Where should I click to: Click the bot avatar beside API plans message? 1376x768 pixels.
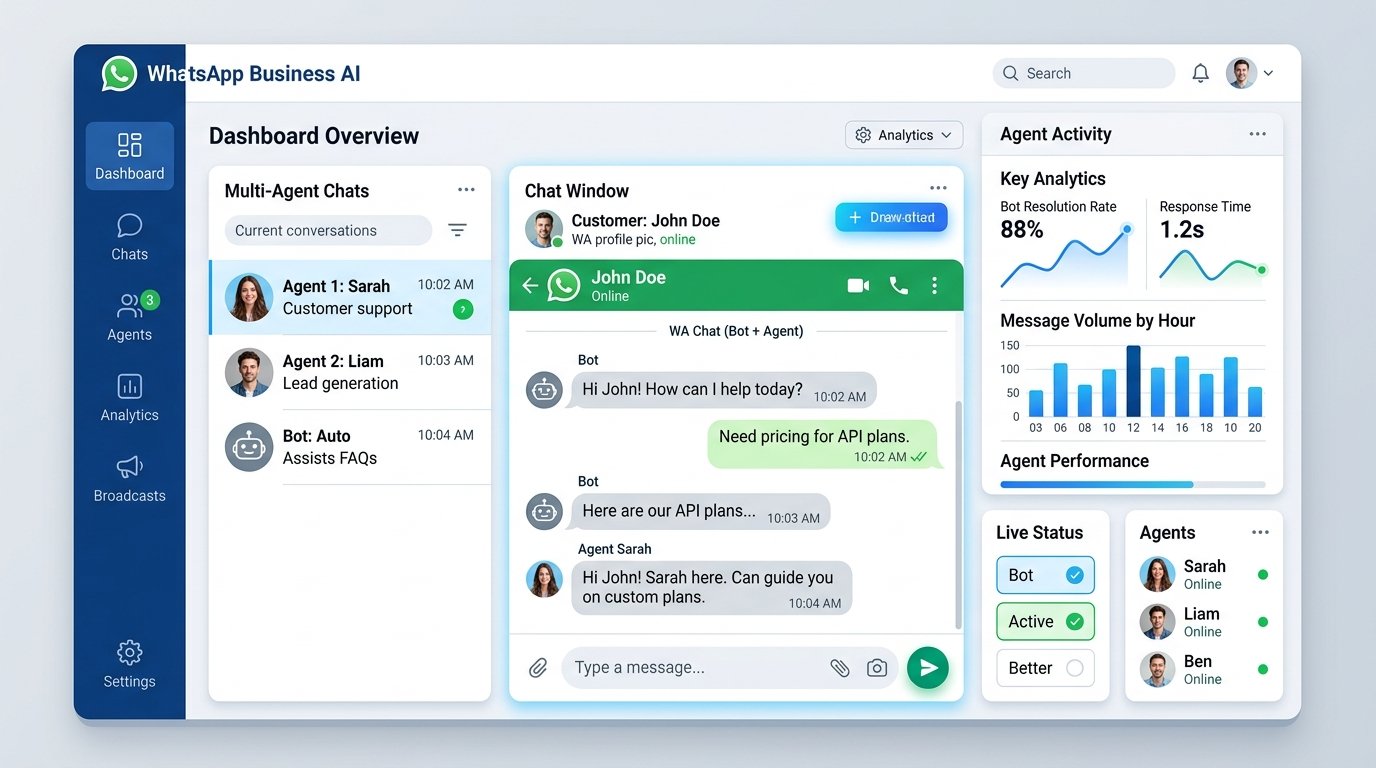(x=544, y=512)
